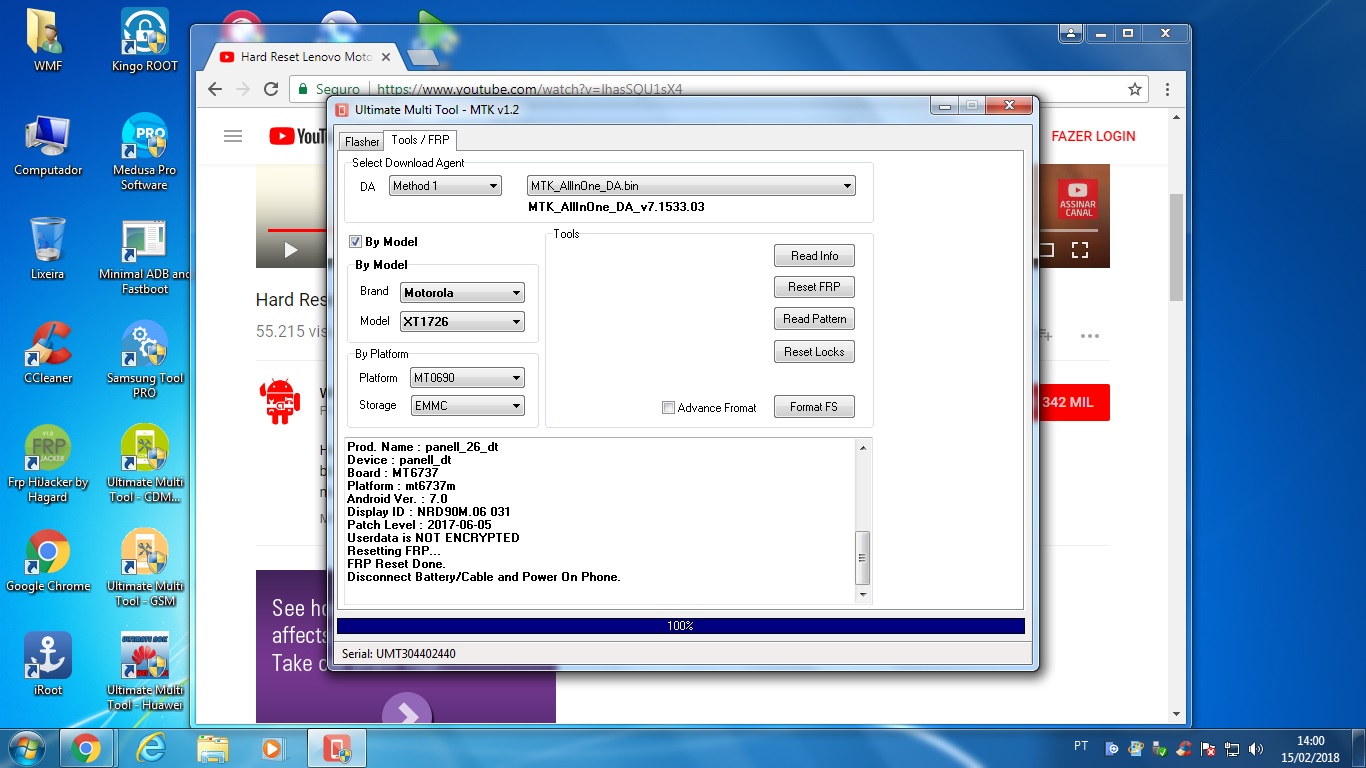1366x768 pixels.
Task: Launch Kingo ROOT desktop shortcut
Action: 144,40
